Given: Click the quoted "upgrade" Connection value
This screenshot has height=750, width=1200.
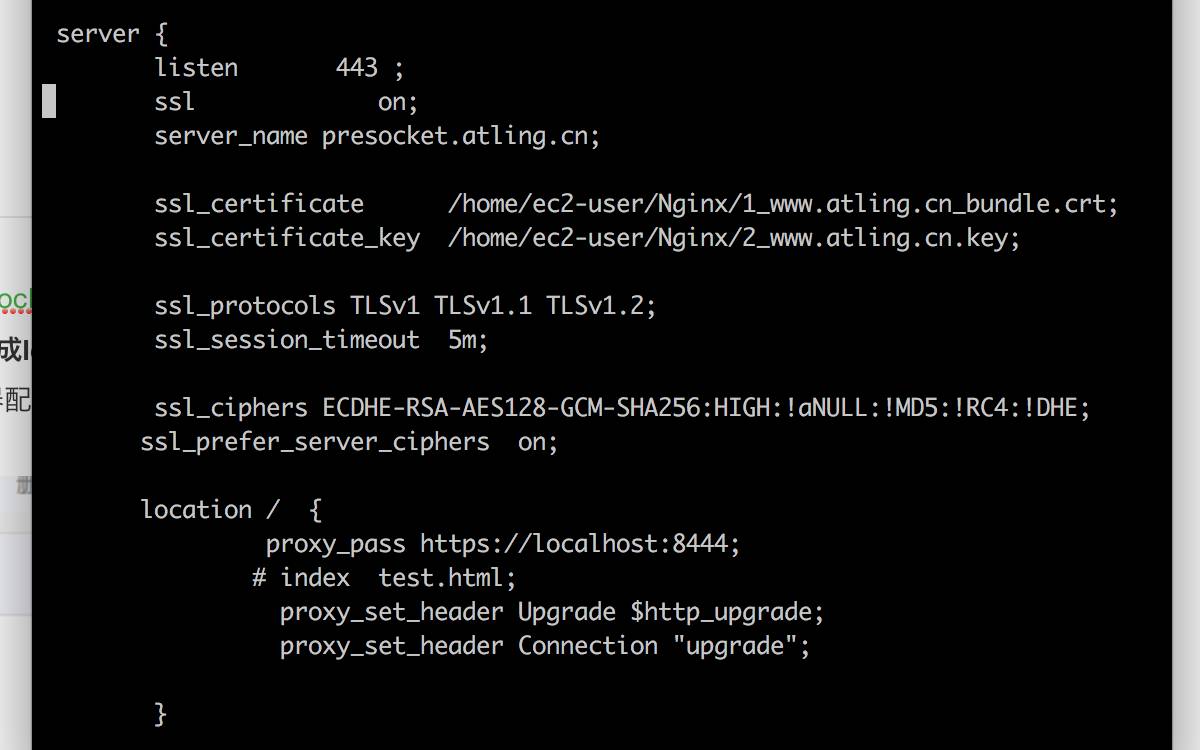Looking at the screenshot, I should 741,646.
